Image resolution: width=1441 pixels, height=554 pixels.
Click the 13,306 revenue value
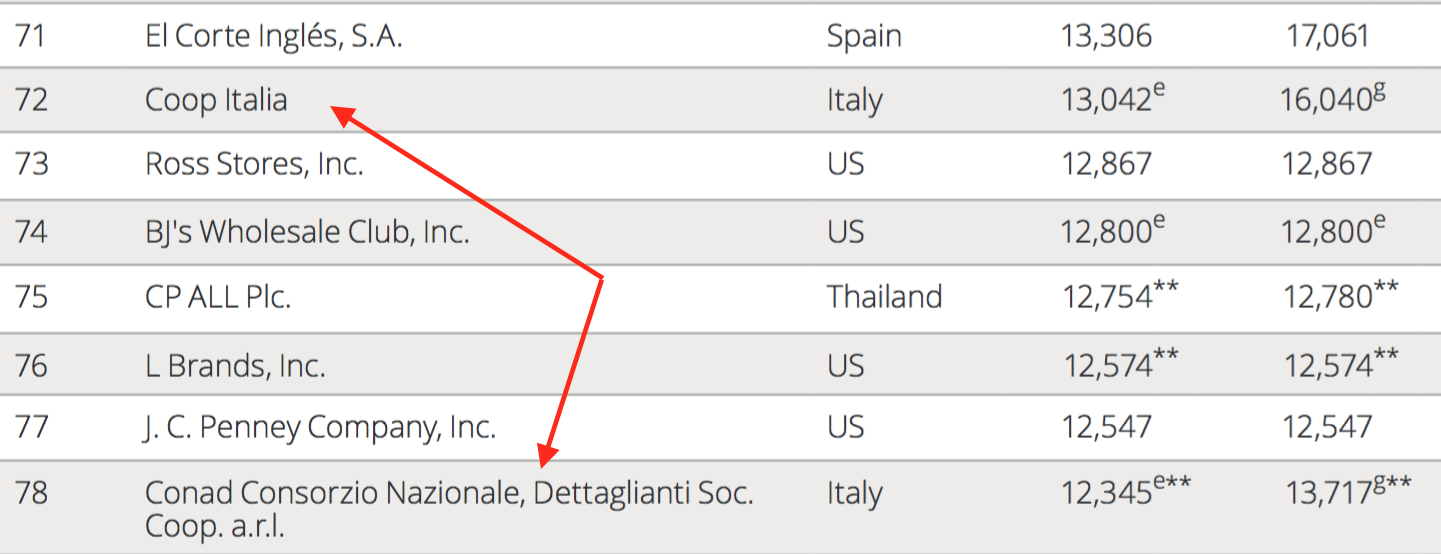pyautogui.click(x=1106, y=37)
